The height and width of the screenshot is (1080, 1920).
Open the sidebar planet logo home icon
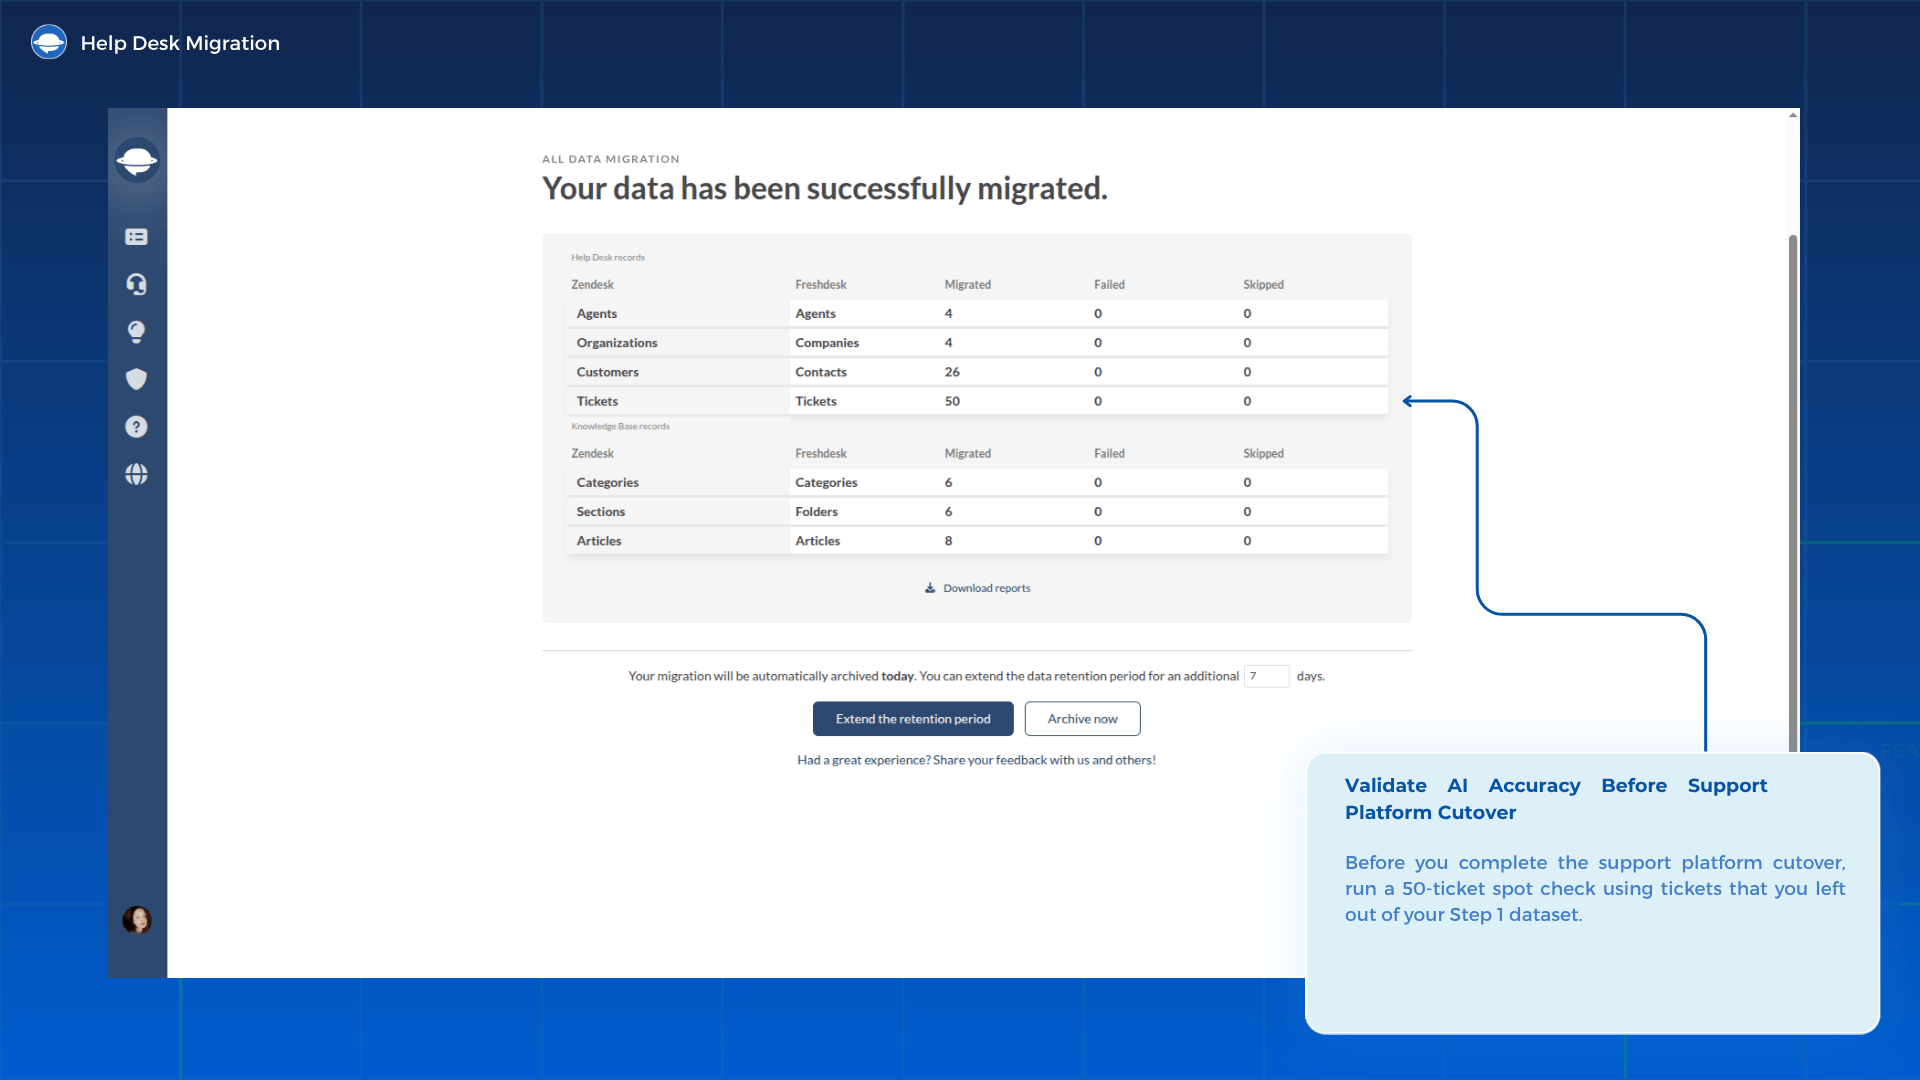coord(137,160)
